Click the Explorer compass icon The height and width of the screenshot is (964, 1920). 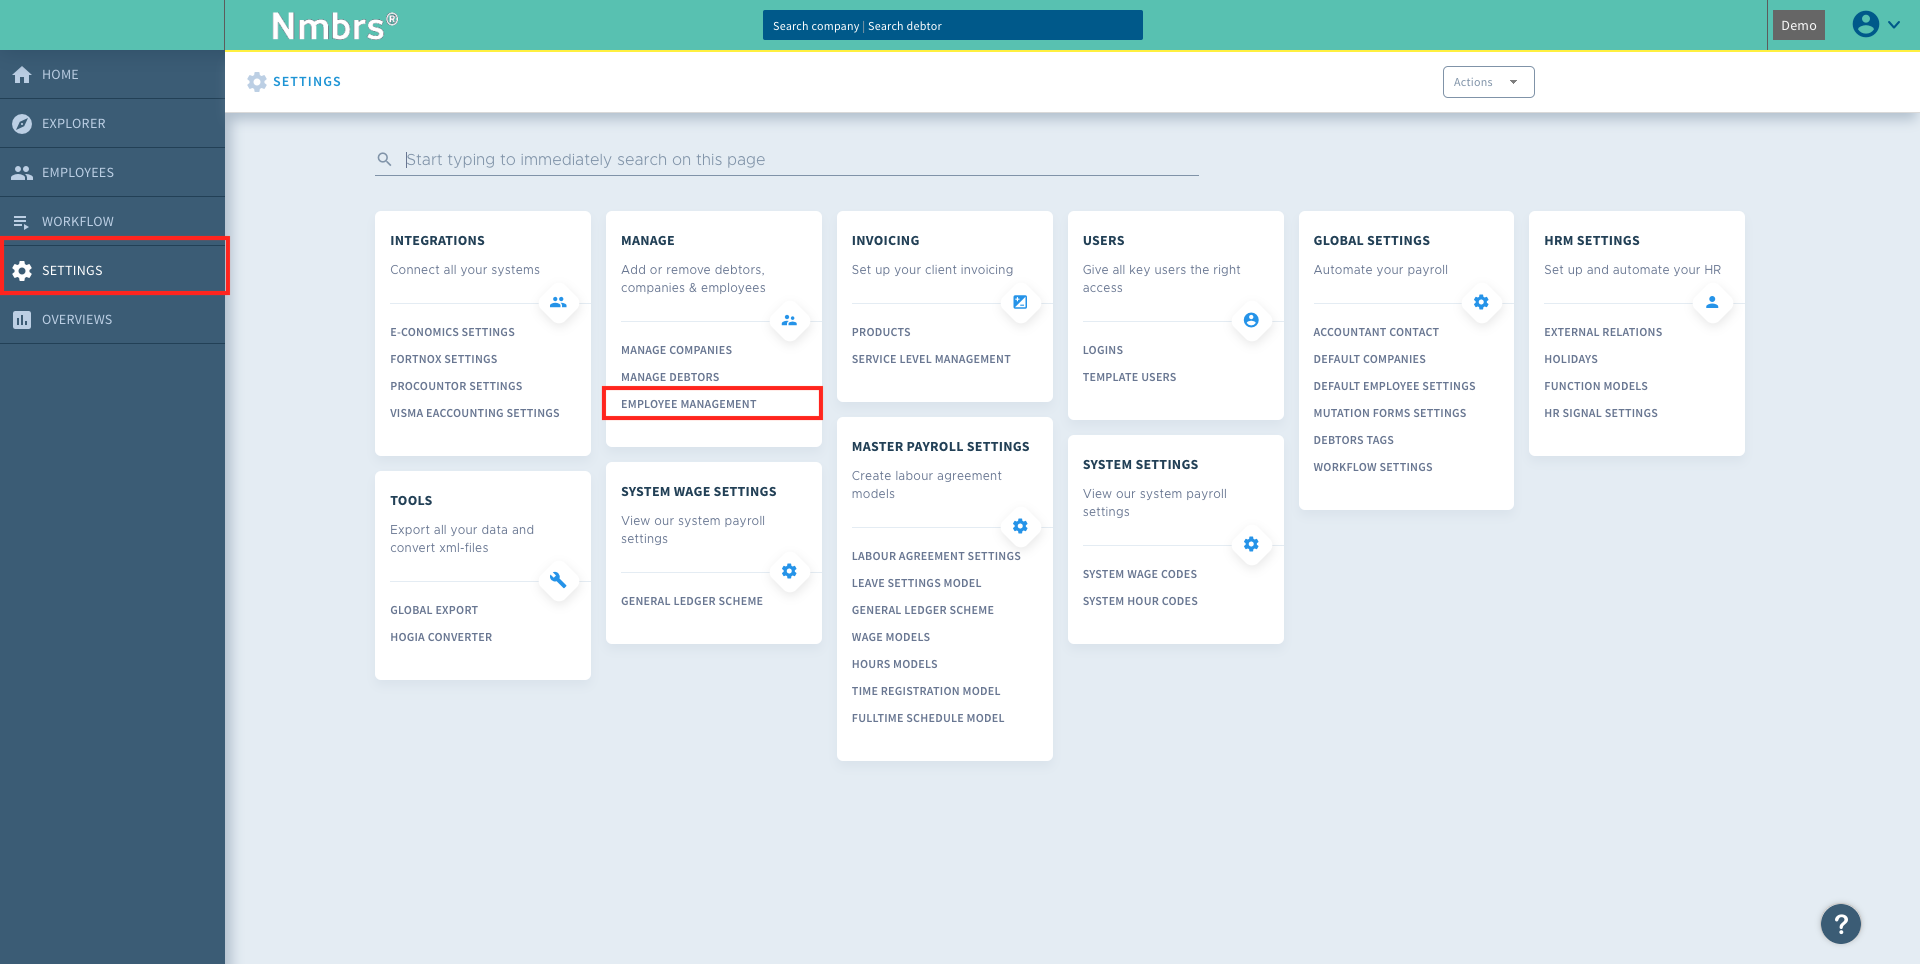tap(22, 124)
